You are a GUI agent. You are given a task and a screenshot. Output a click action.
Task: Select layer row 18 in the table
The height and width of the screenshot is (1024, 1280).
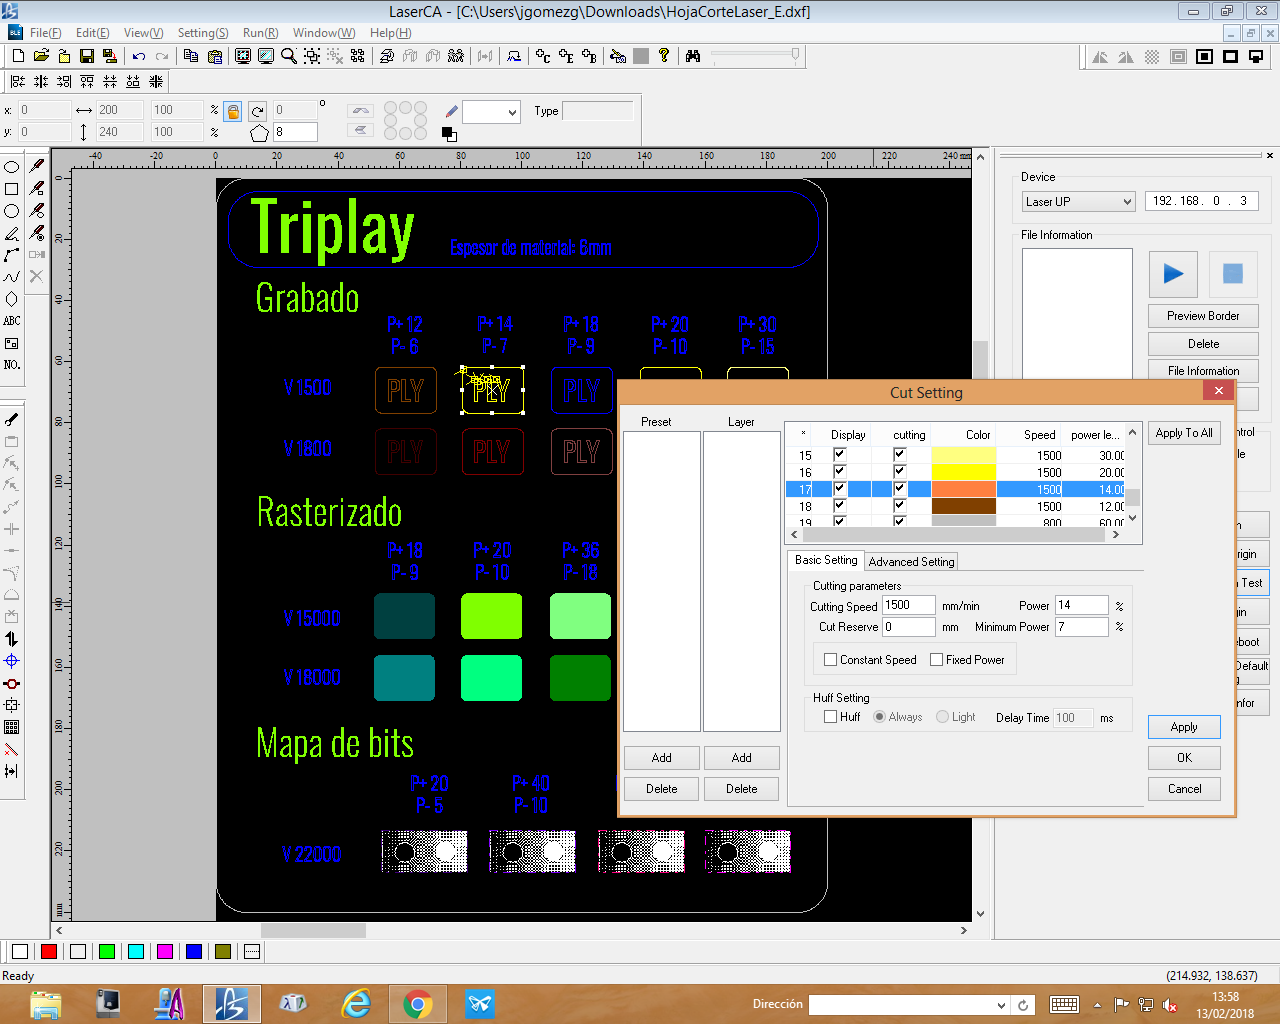coord(955,506)
